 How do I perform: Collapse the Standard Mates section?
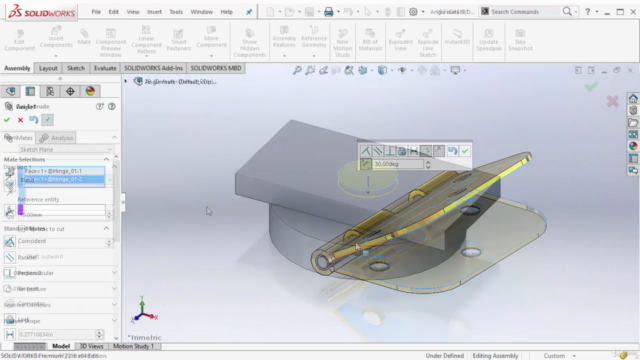tap(107, 229)
